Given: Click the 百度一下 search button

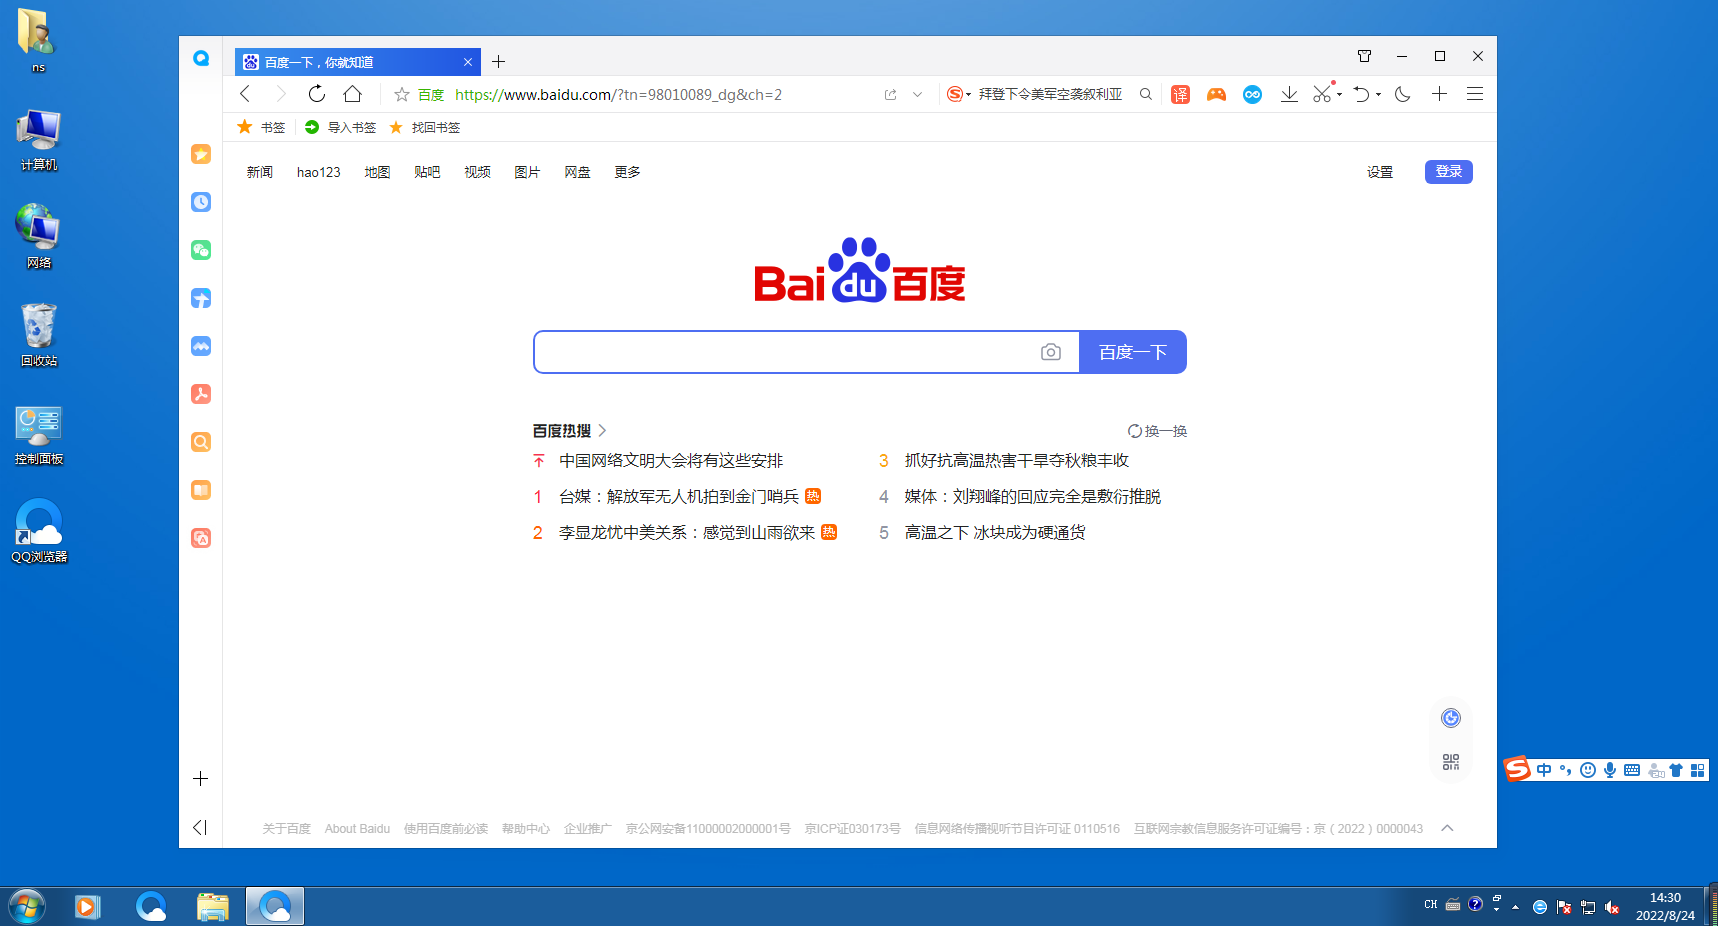Looking at the screenshot, I should [1133, 352].
